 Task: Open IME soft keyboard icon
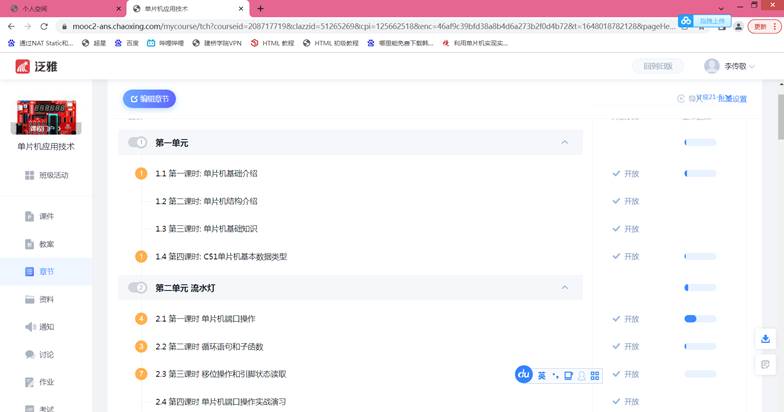click(x=568, y=376)
